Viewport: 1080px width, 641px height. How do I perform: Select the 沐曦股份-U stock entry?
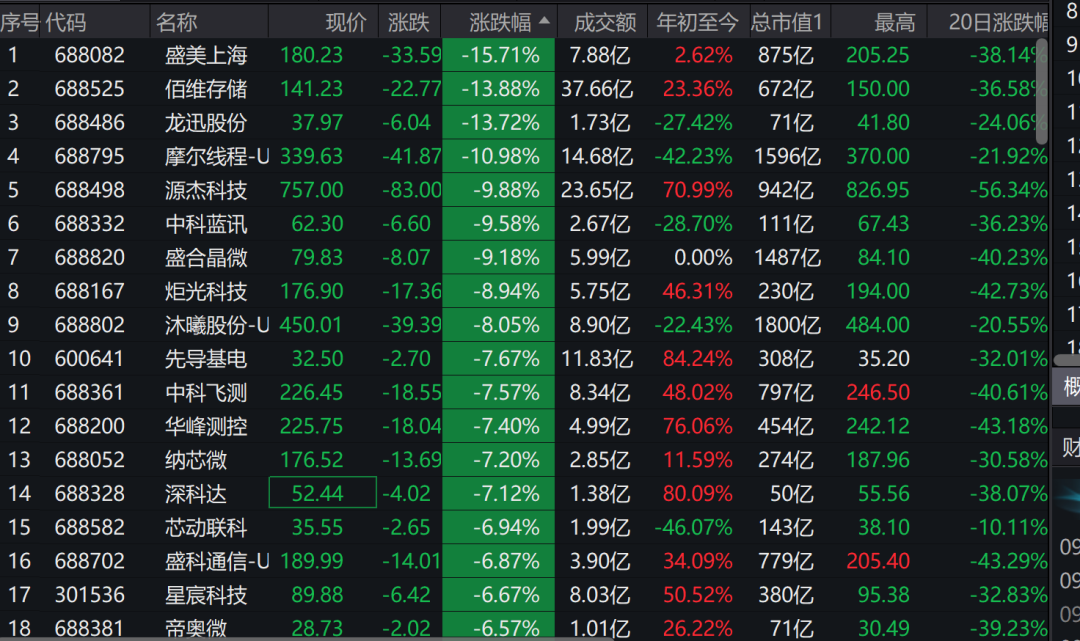pyautogui.click(x=217, y=325)
